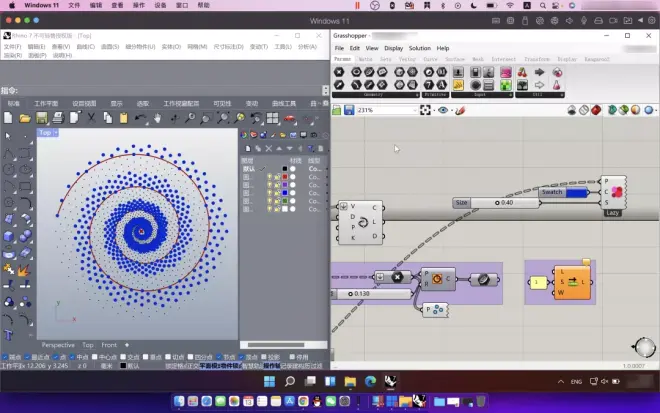Click the Paste clipboard icon in Rhino
Viewport: 660px width, 413px height.
124,118
